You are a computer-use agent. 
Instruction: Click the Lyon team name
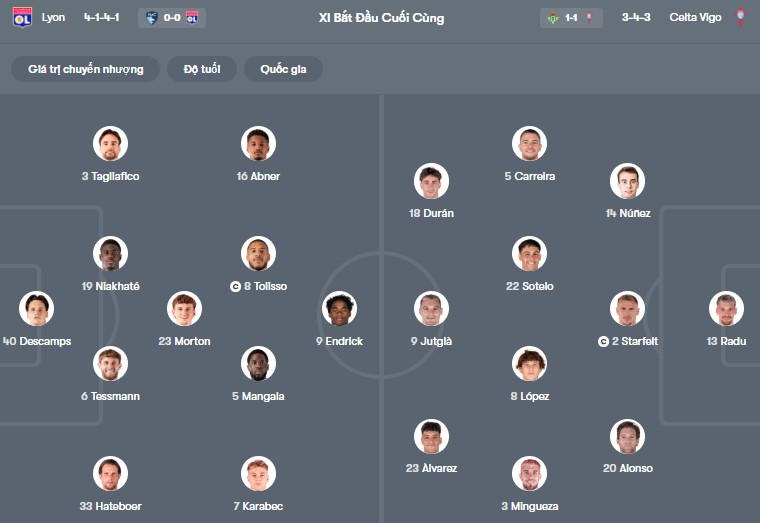[54, 17]
